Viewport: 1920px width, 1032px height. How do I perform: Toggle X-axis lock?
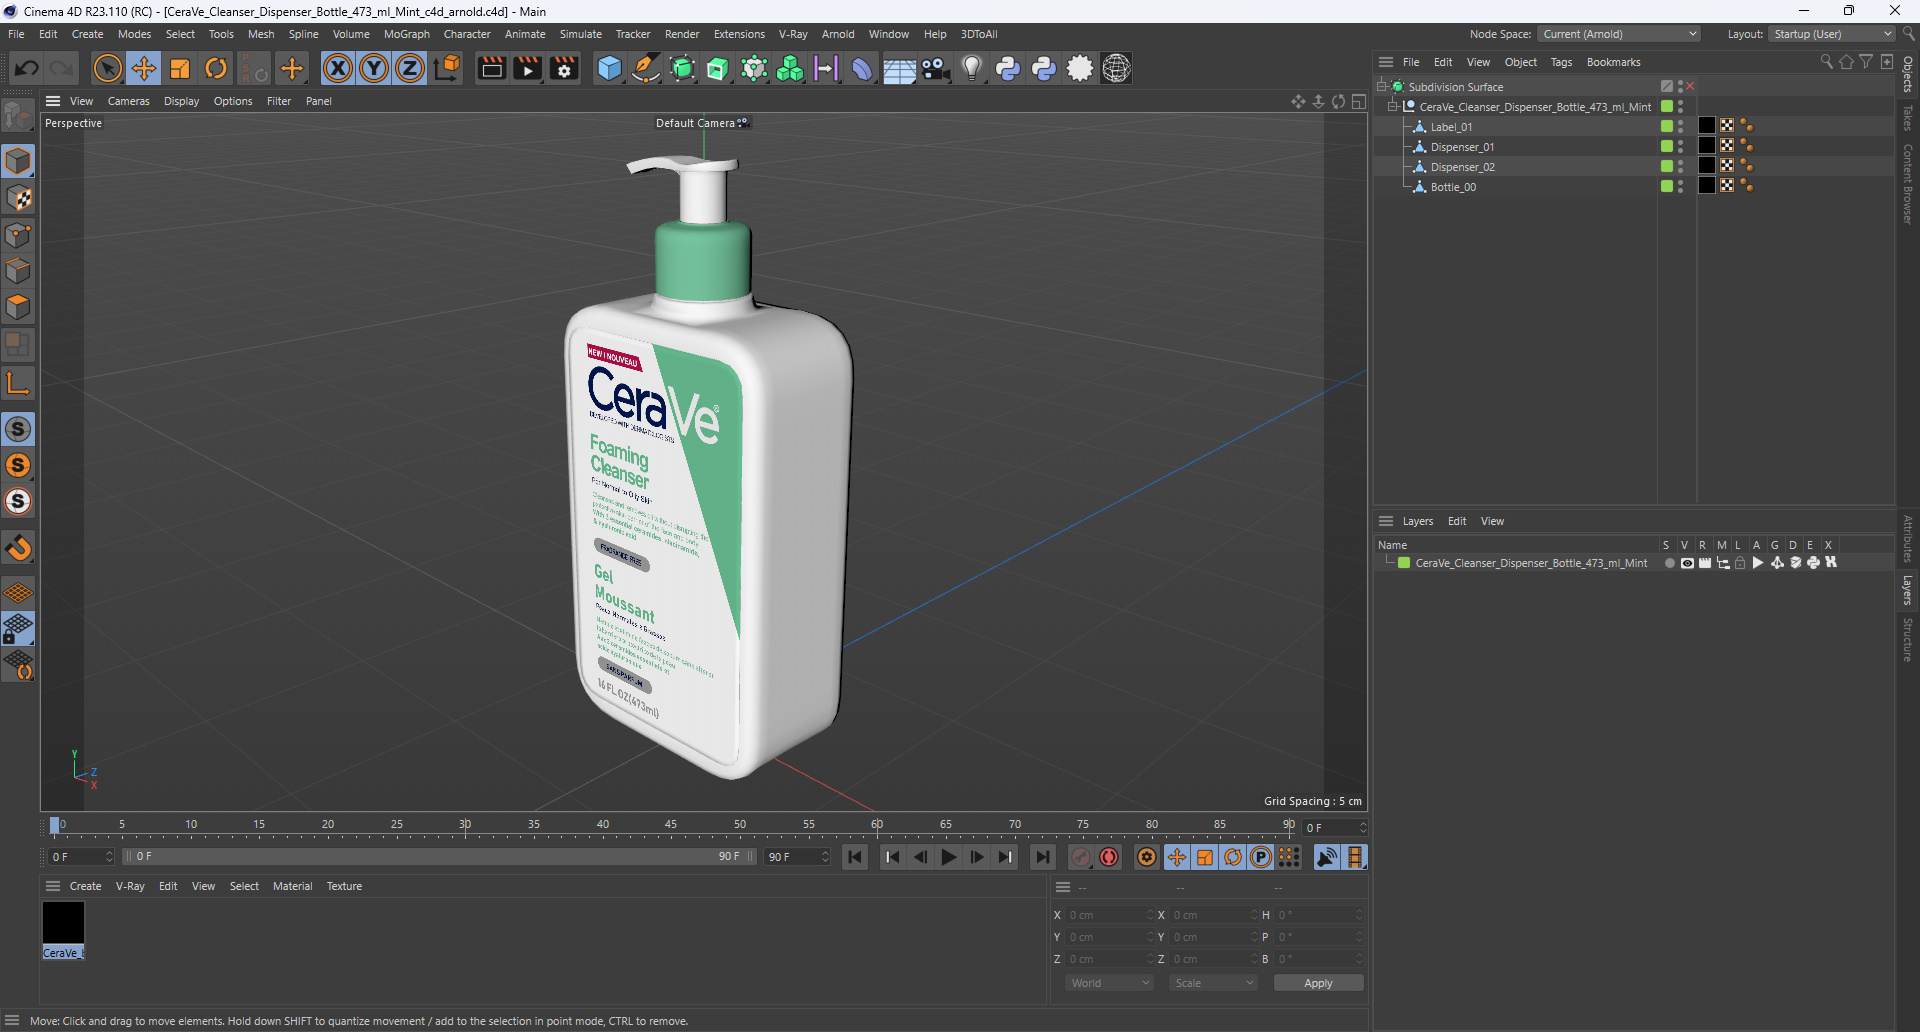(338, 68)
